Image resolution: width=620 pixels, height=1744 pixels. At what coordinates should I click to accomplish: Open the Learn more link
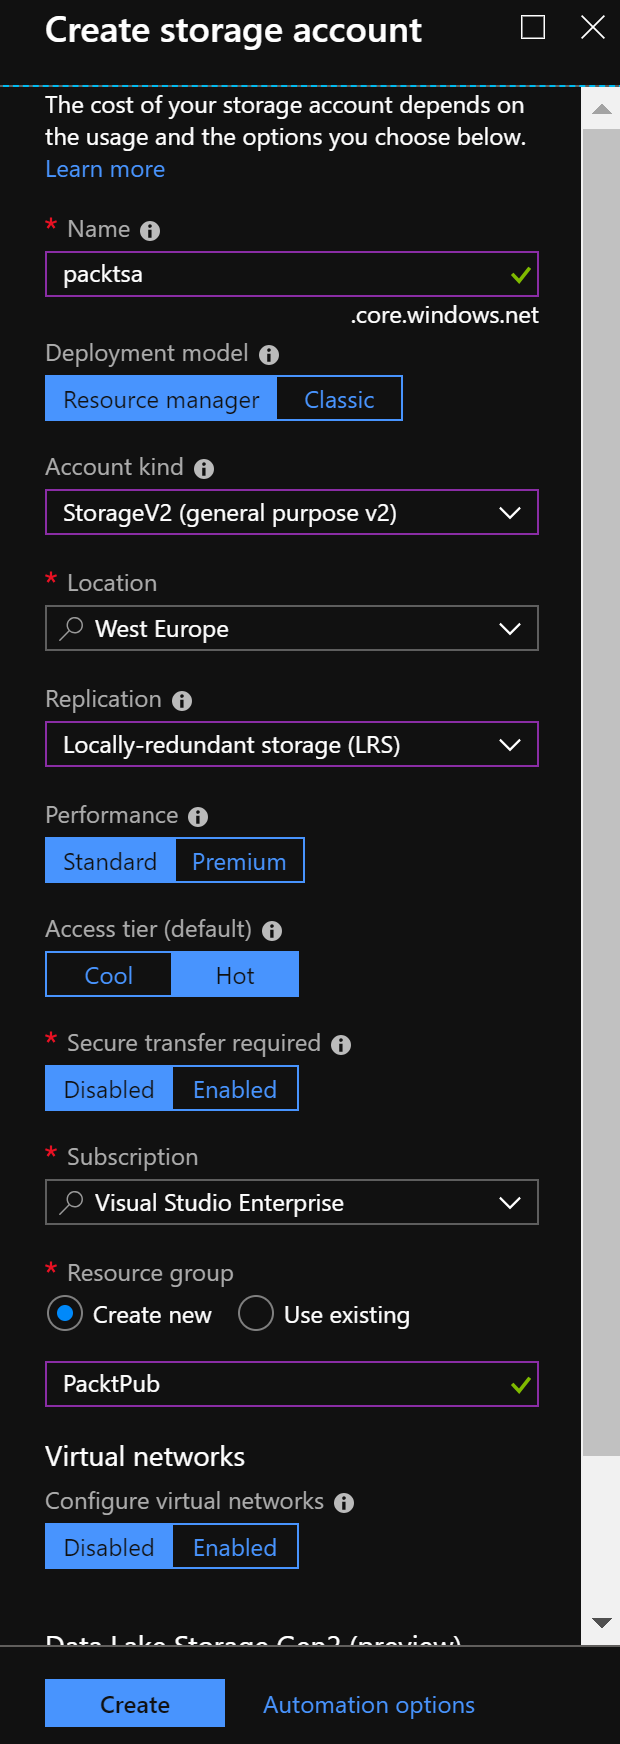[105, 169]
